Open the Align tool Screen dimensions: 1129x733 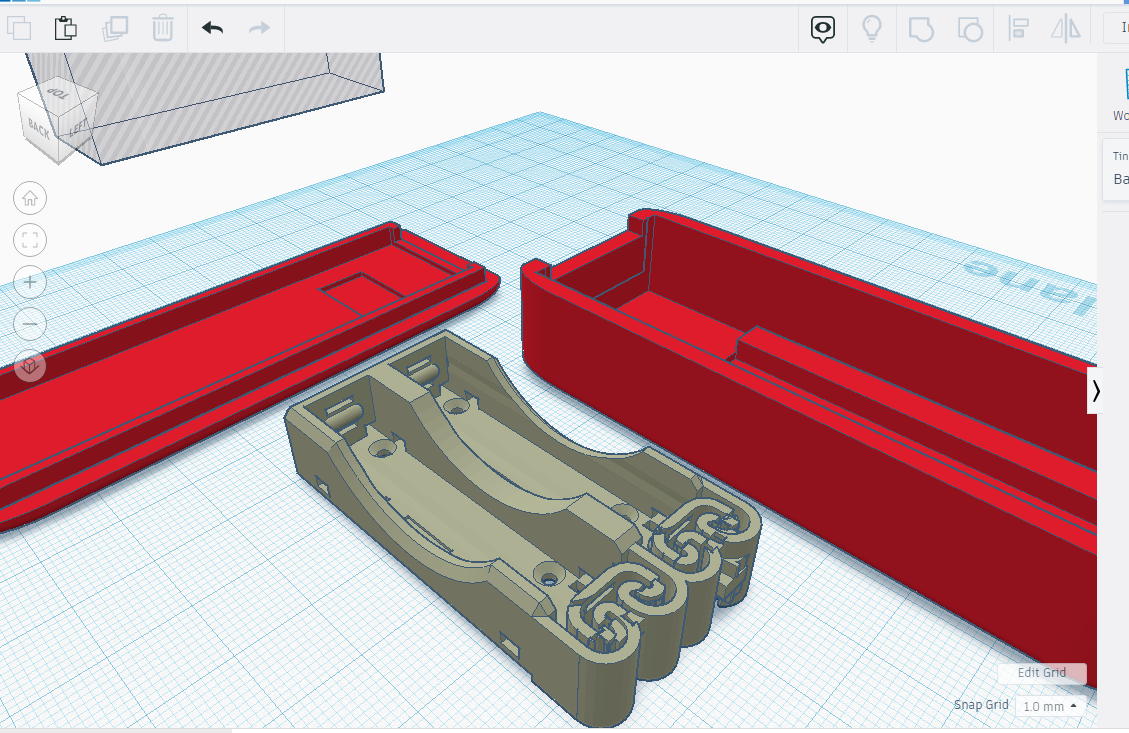[1019, 27]
